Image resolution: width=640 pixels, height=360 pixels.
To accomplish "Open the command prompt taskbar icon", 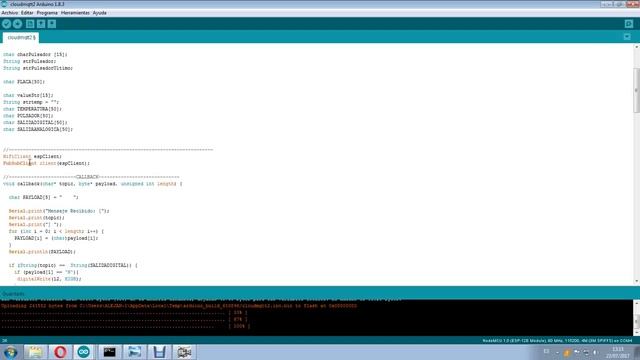I will [x=109, y=352].
